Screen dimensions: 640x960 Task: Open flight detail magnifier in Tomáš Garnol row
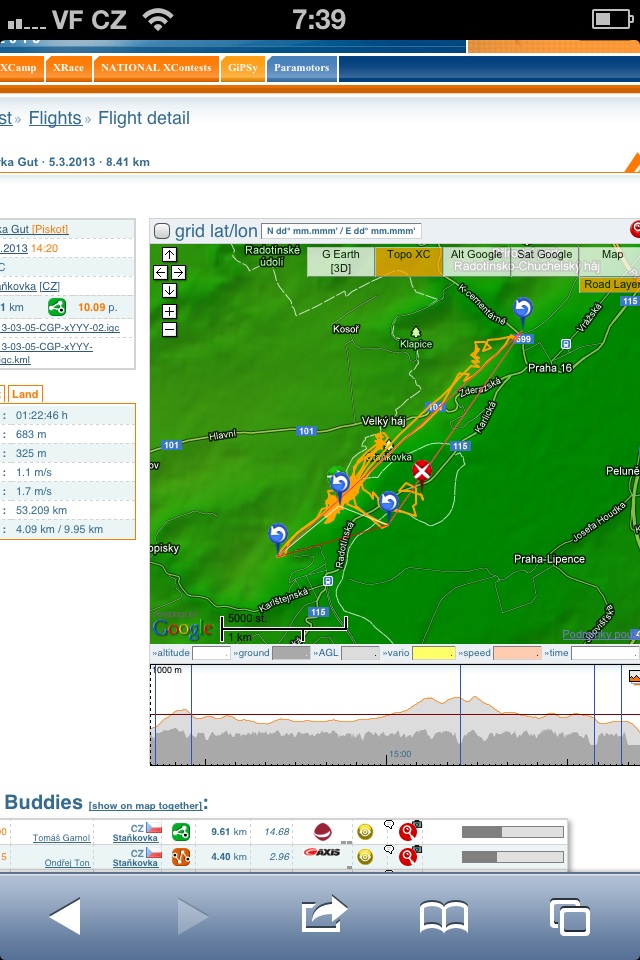pos(408,832)
